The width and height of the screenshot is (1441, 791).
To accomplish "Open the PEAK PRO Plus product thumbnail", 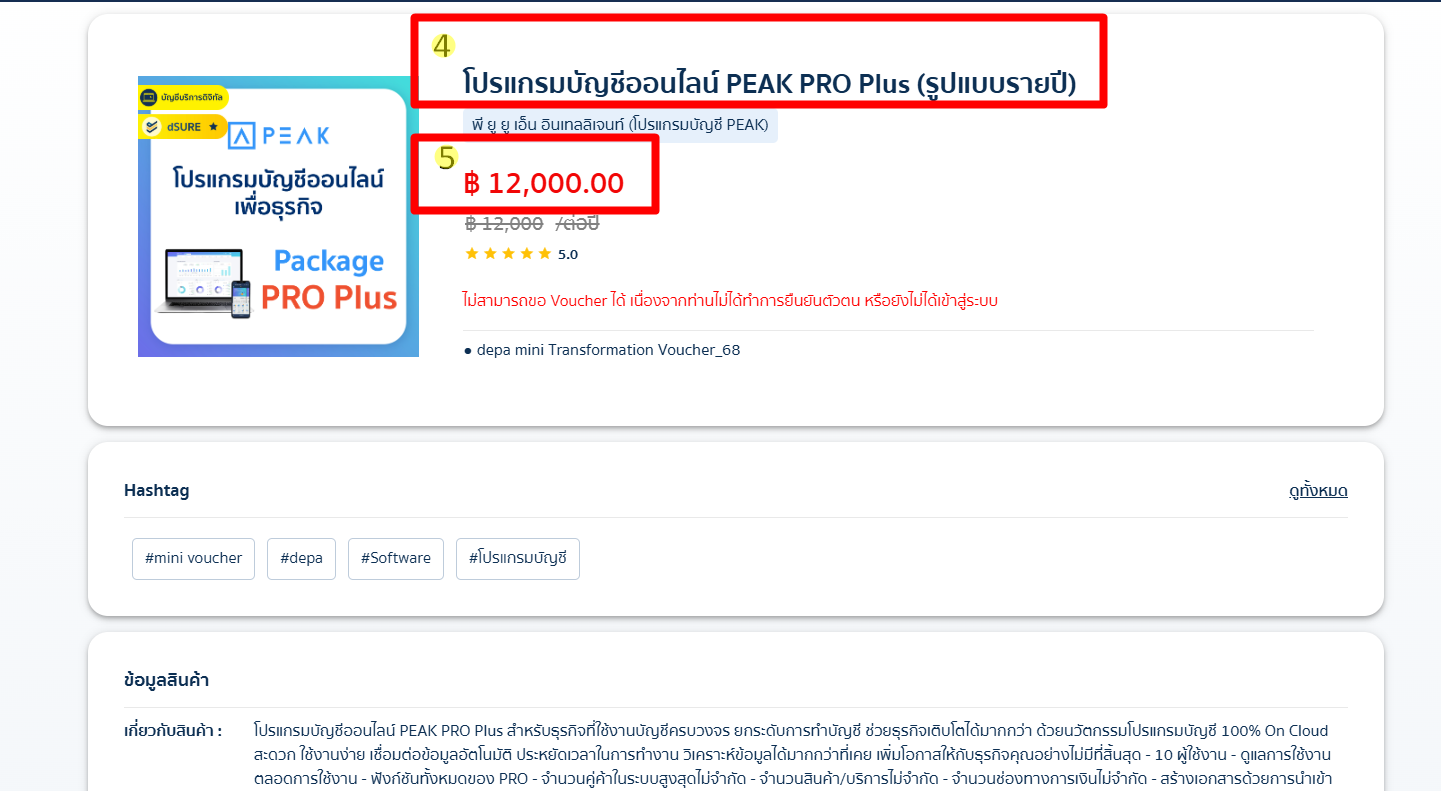I will click(x=278, y=216).
